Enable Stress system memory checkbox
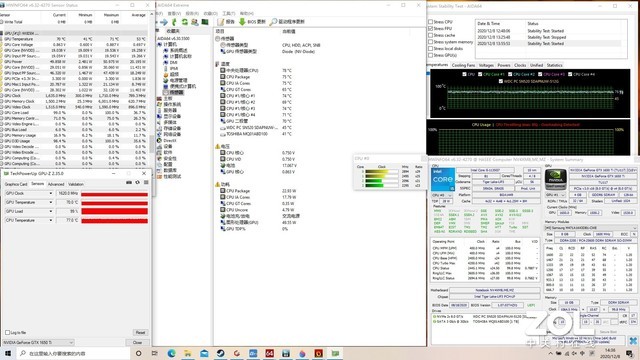 (x=430, y=42)
